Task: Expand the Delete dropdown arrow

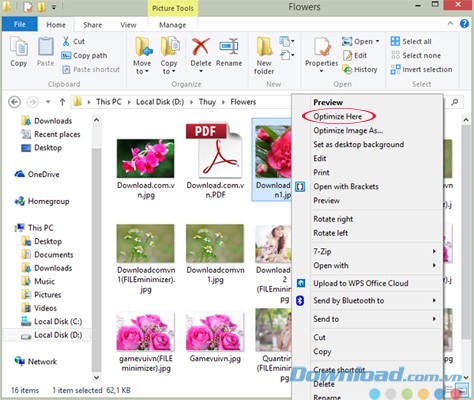Action: coord(201,71)
